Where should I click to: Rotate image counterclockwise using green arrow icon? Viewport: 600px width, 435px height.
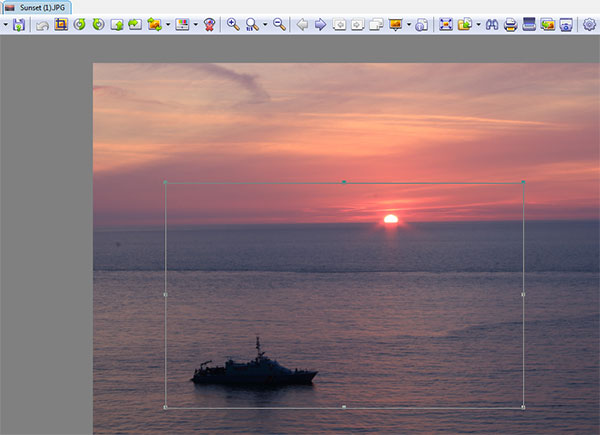tap(79, 24)
